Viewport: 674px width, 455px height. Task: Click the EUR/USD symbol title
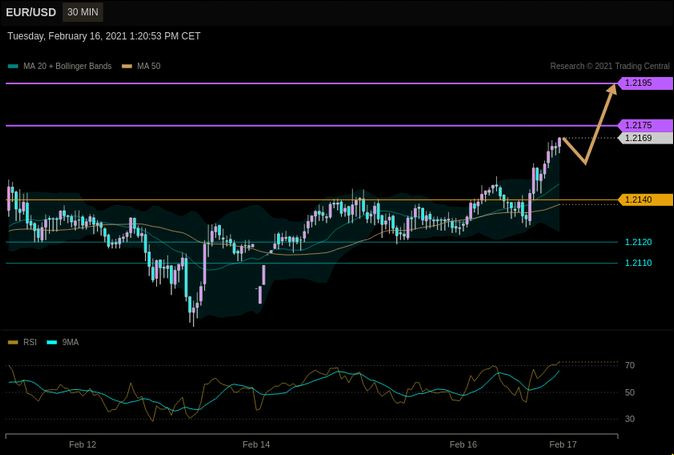tap(31, 12)
